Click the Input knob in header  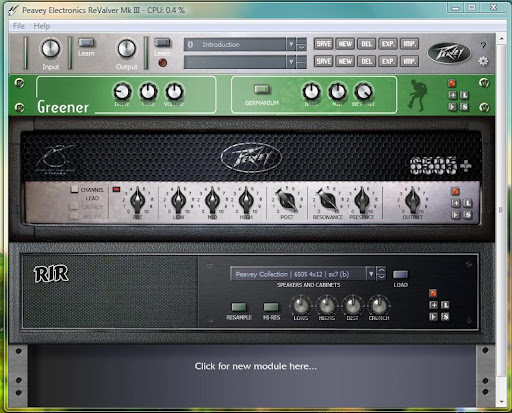[x=51, y=48]
